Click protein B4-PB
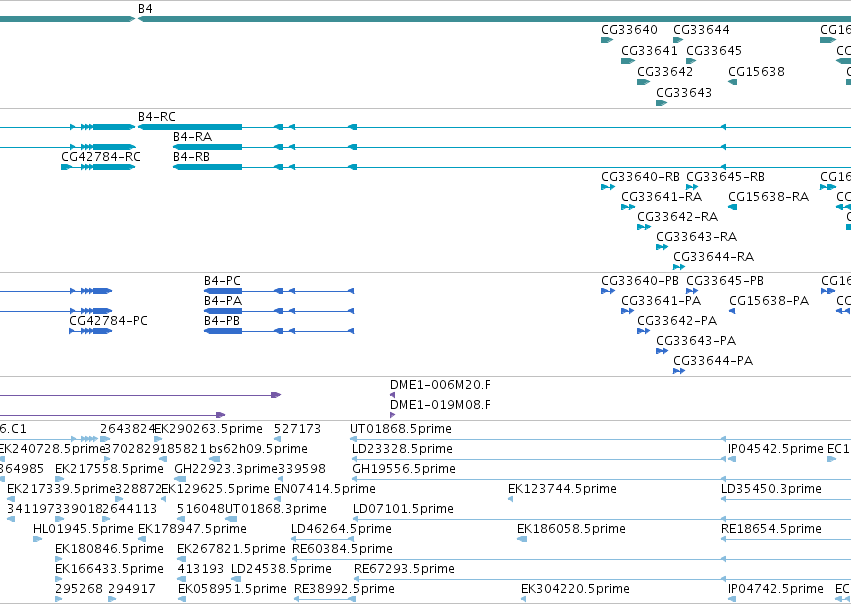851x604 pixels. [221, 321]
